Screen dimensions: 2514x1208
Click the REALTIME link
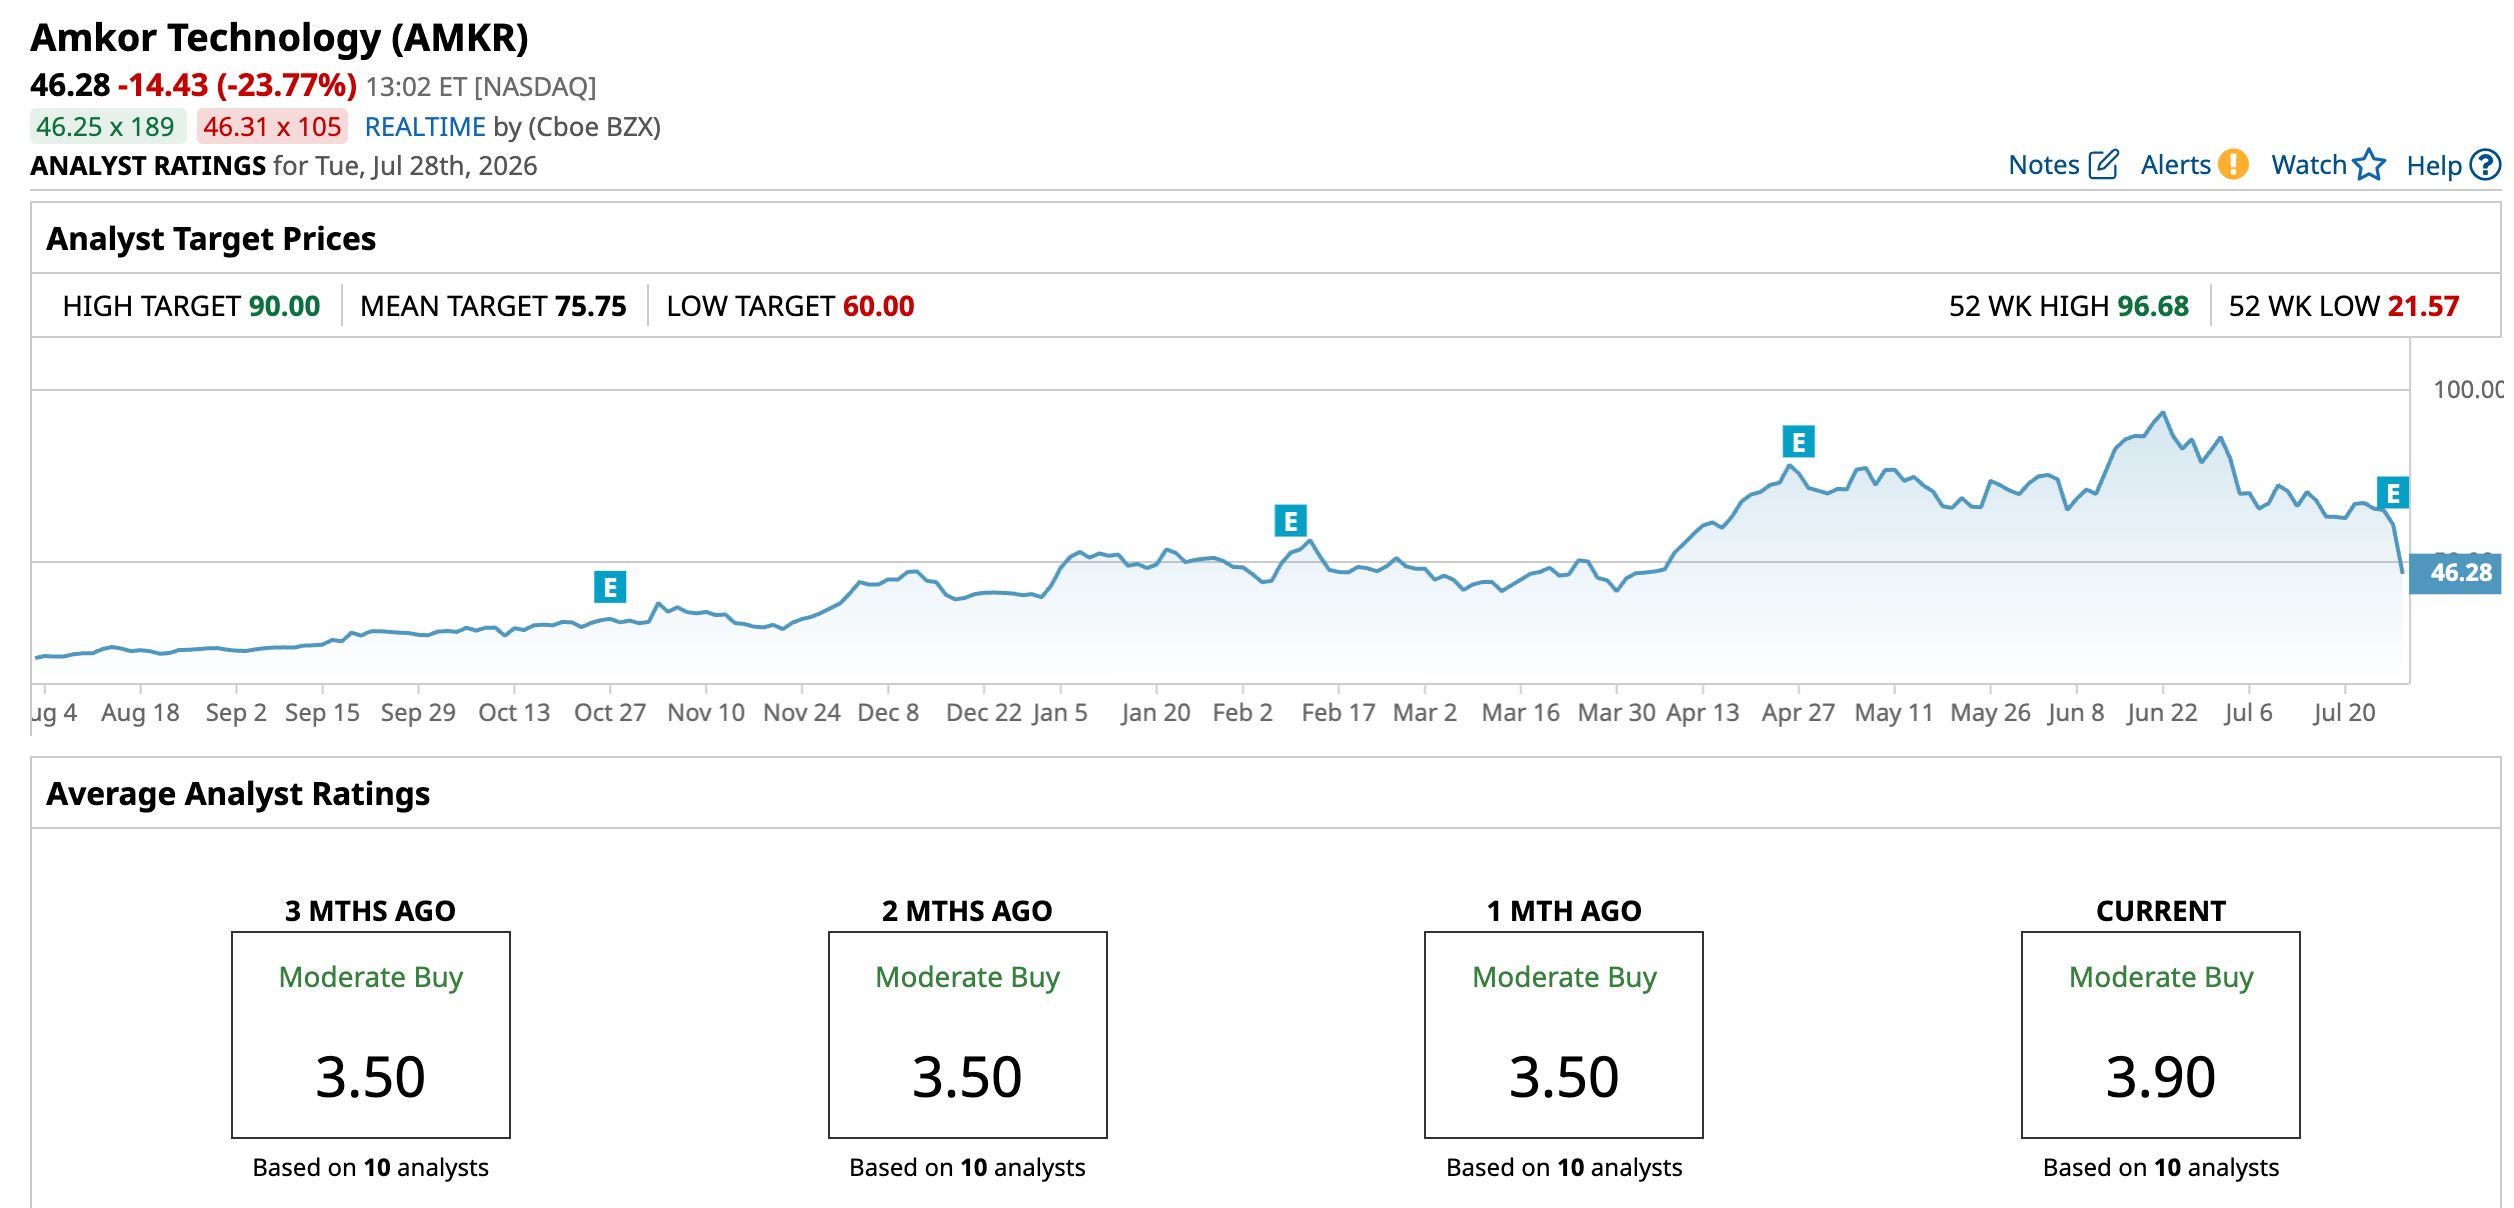pos(425,127)
